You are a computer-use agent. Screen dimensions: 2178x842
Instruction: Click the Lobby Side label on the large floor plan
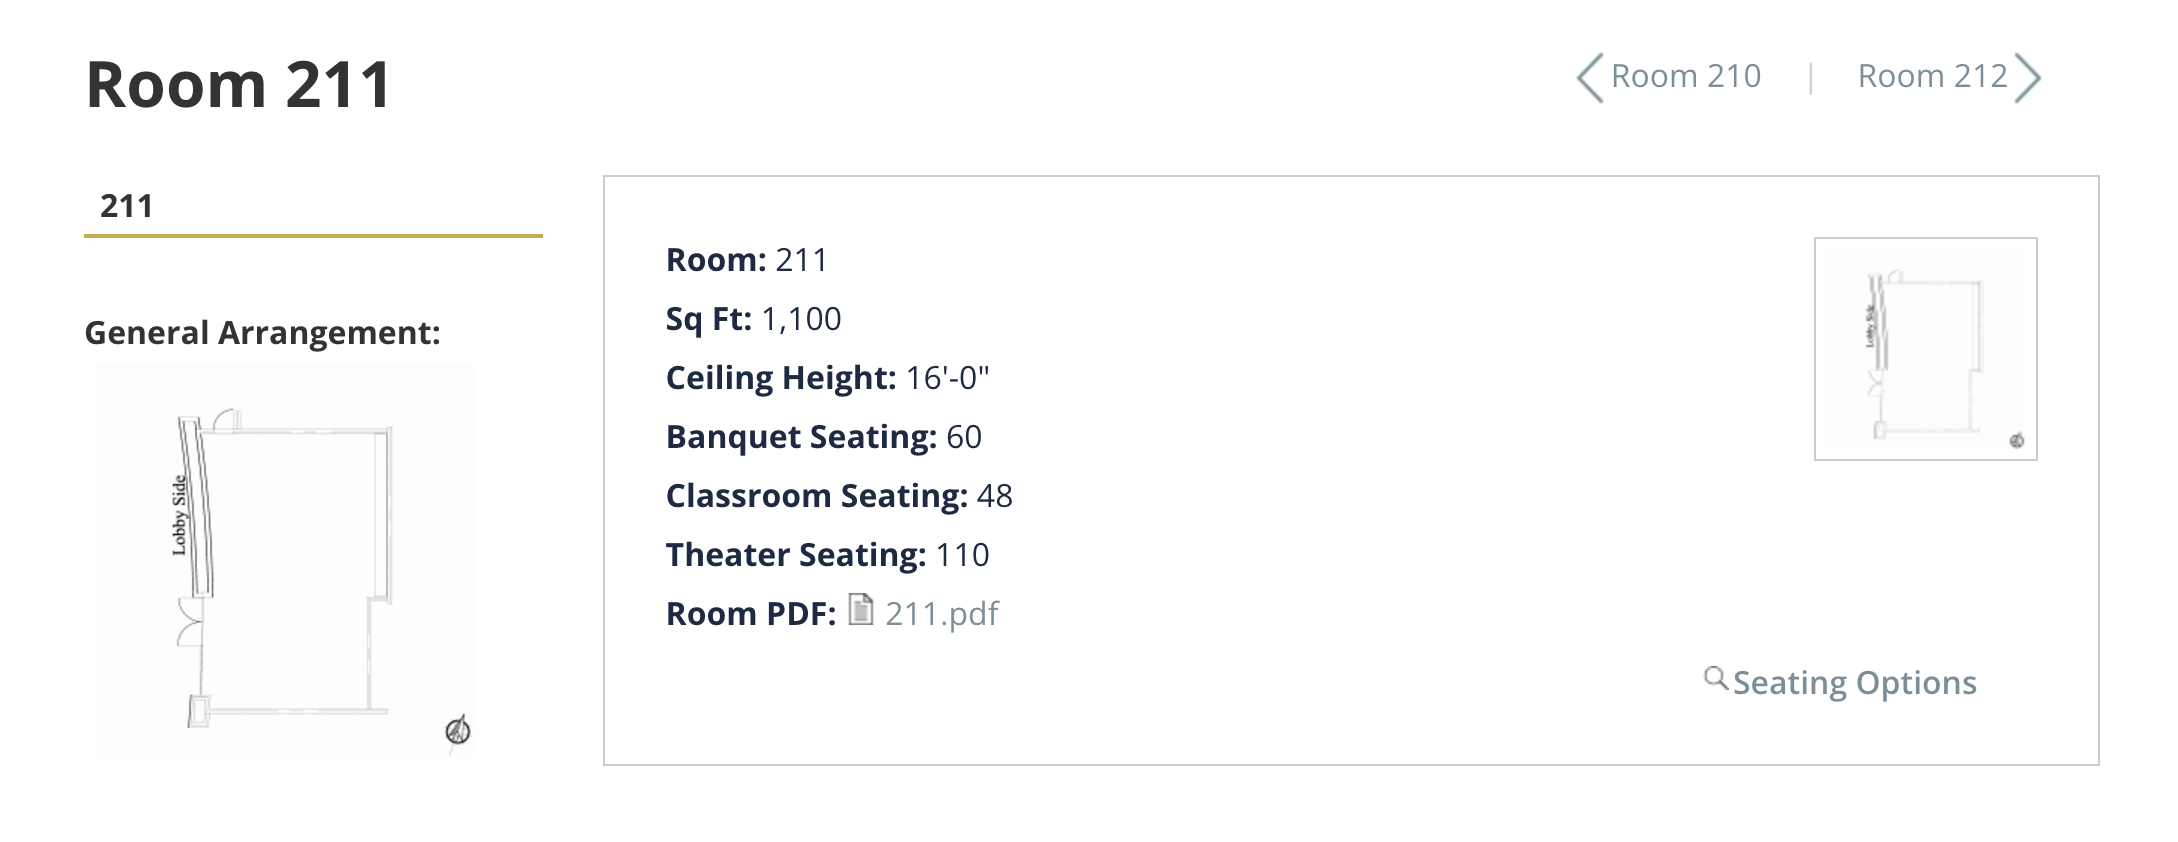click(x=180, y=515)
